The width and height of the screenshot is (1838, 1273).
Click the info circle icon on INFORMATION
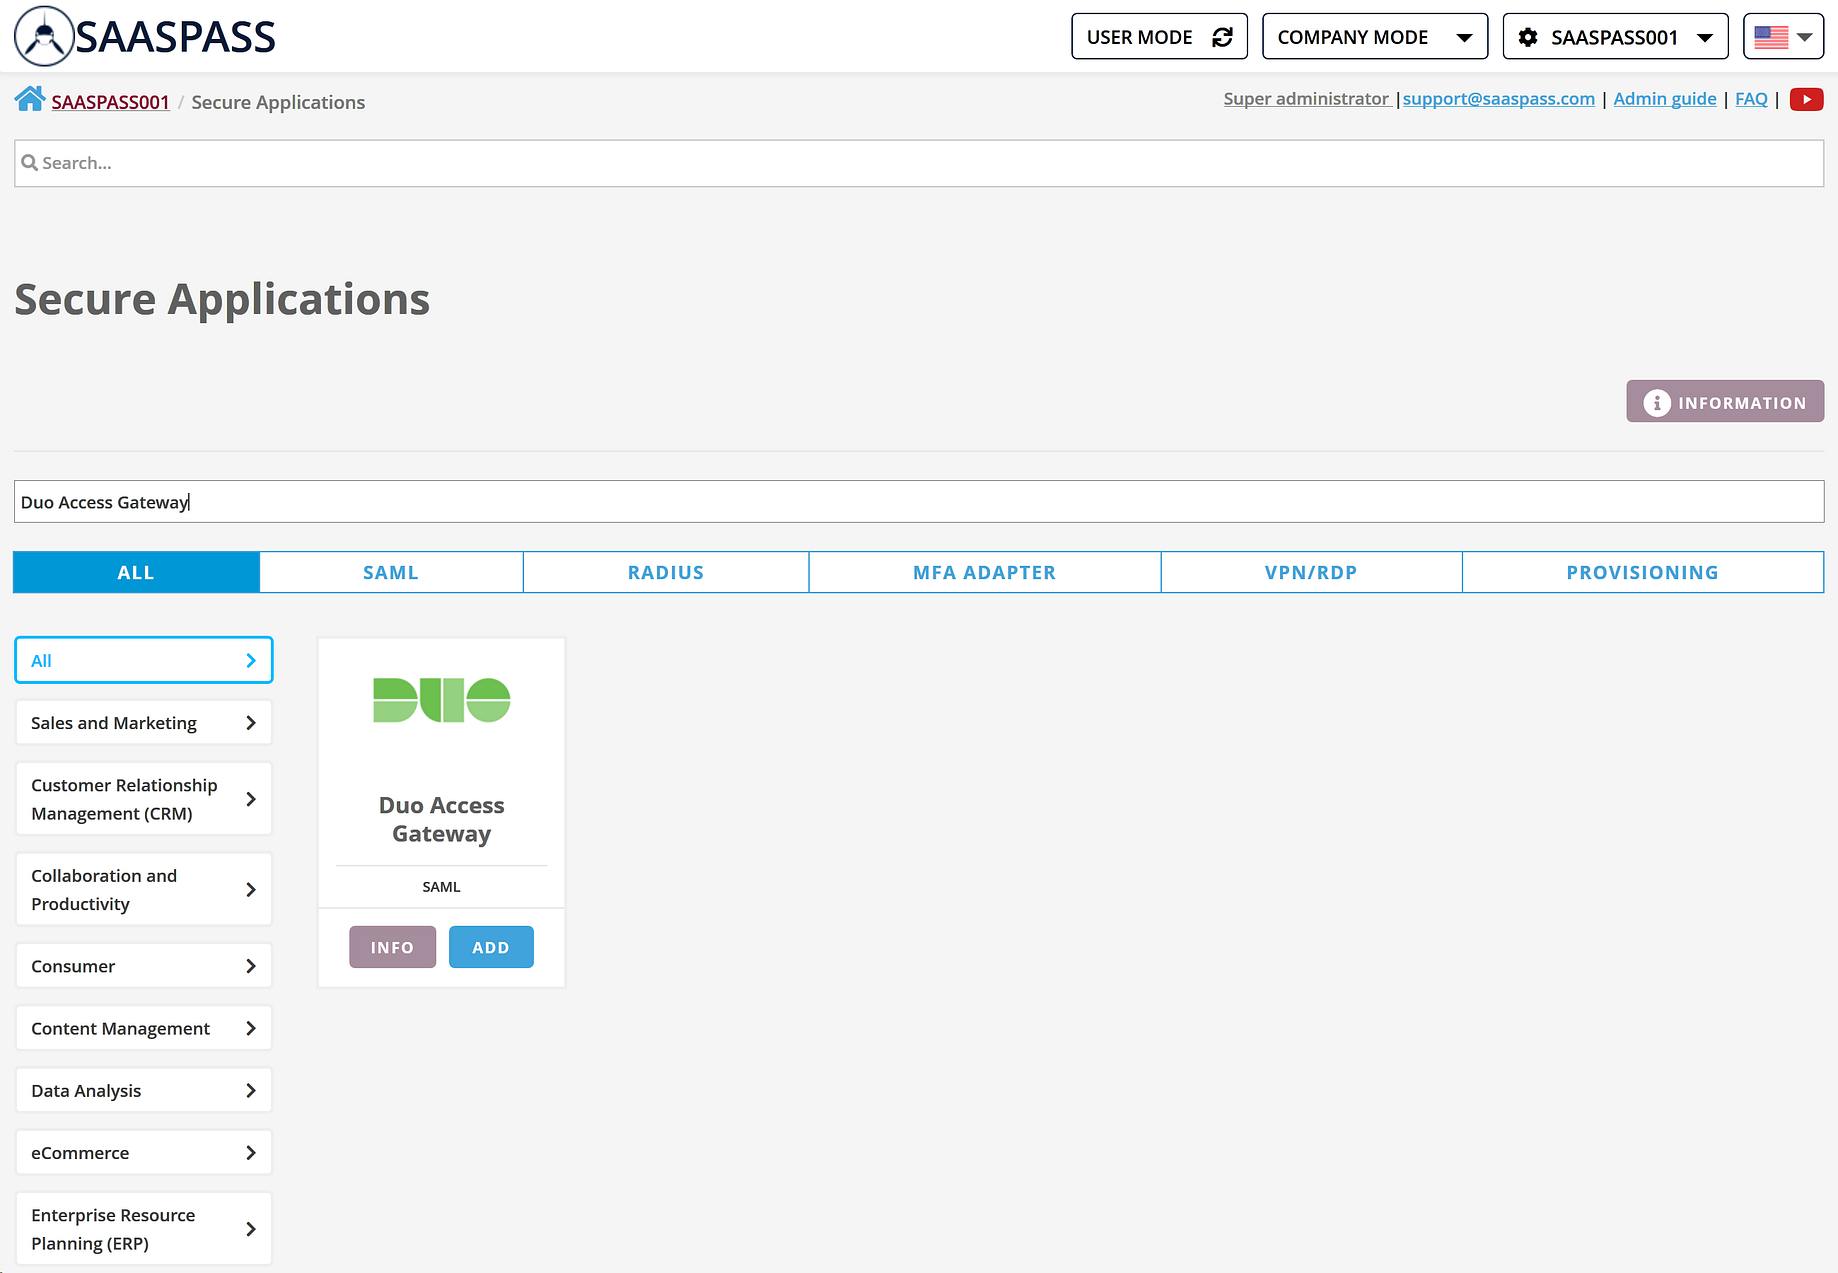tap(1657, 402)
